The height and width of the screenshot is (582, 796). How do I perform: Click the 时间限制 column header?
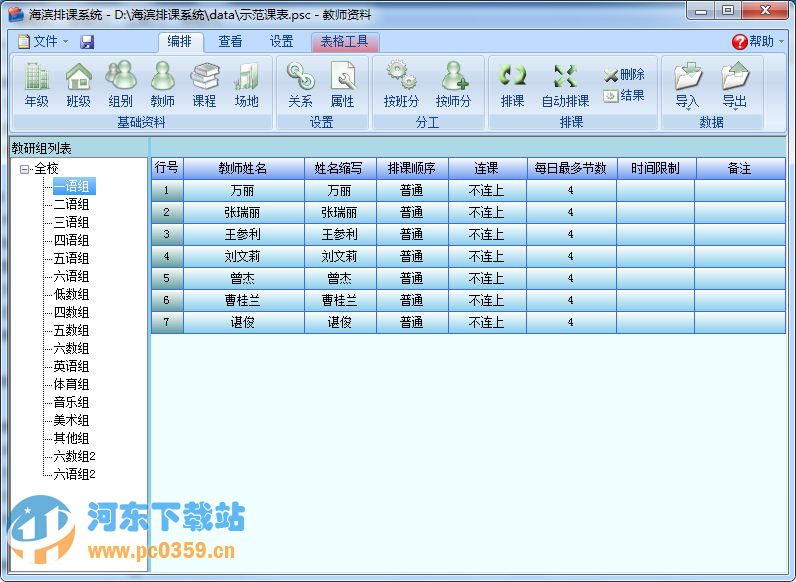(656, 169)
